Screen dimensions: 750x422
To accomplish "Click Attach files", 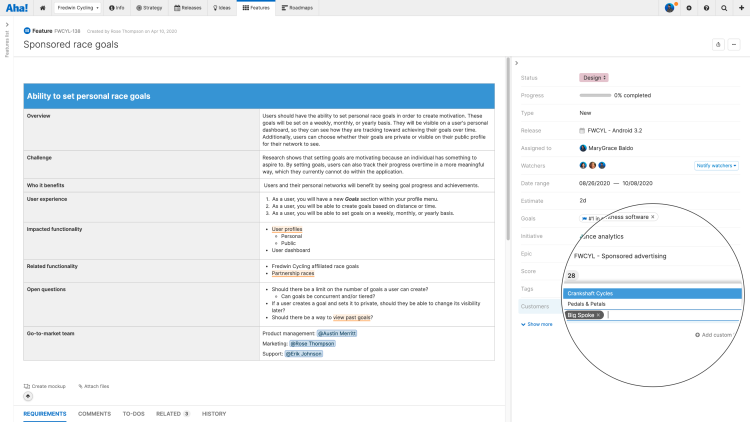I will tap(94, 386).
